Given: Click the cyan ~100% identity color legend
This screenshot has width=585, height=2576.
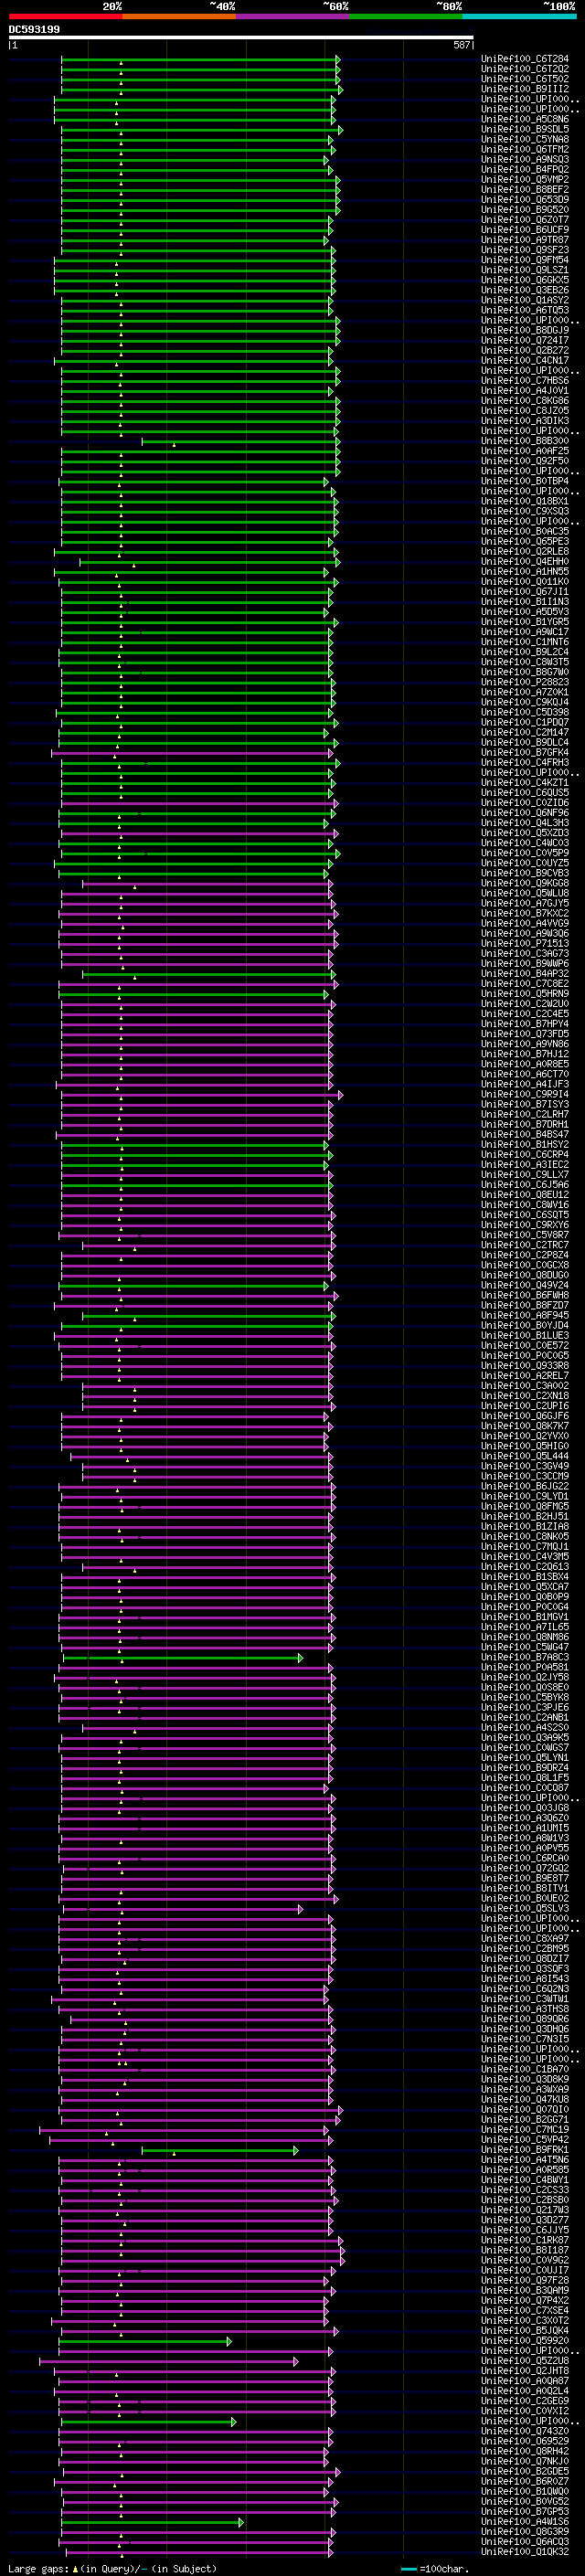Looking at the screenshot, I should click(x=519, y=16).
